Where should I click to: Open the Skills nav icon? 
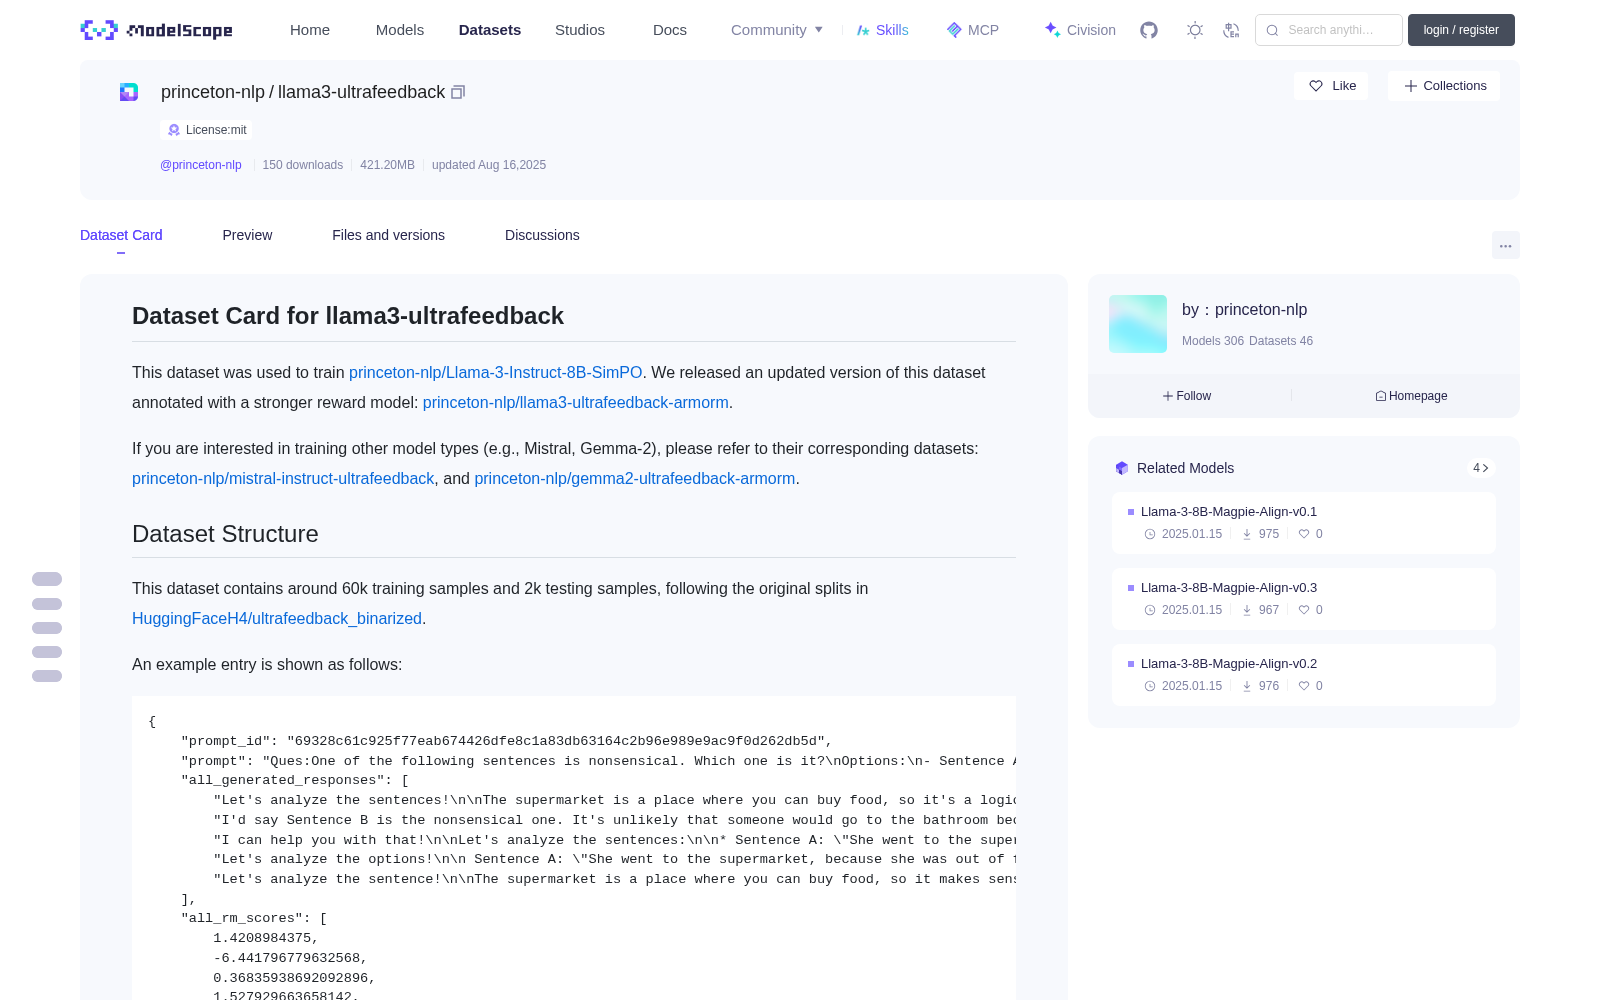863,30
